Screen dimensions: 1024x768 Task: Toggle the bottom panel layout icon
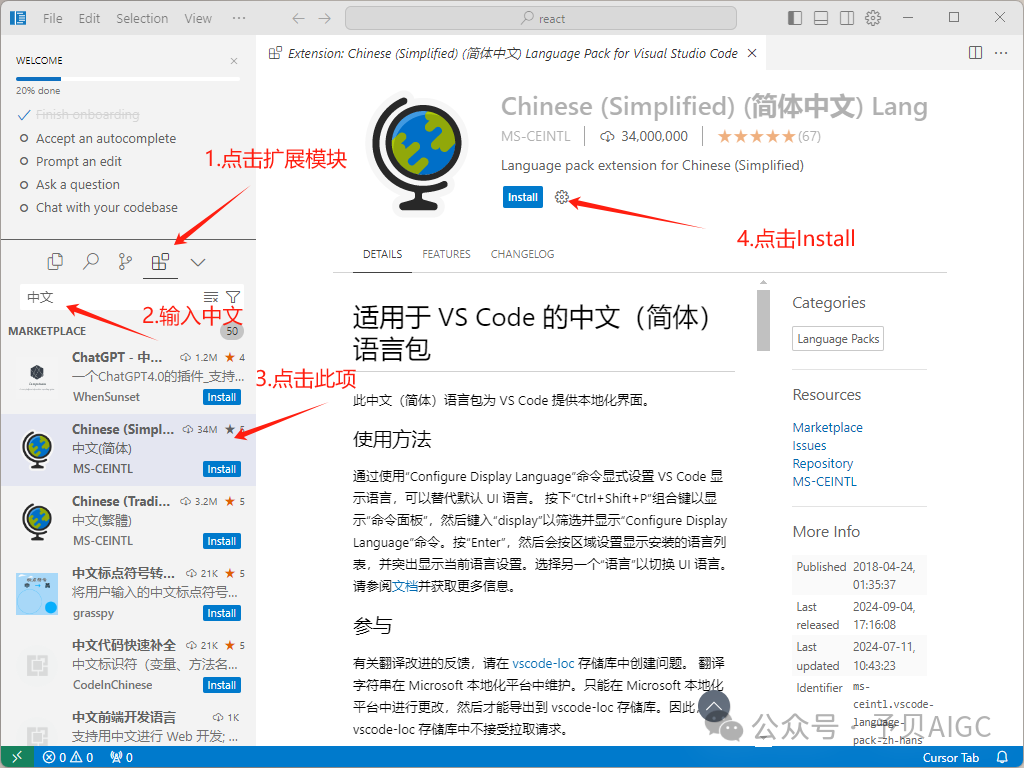pyautogui.click(x=821, y=18)
